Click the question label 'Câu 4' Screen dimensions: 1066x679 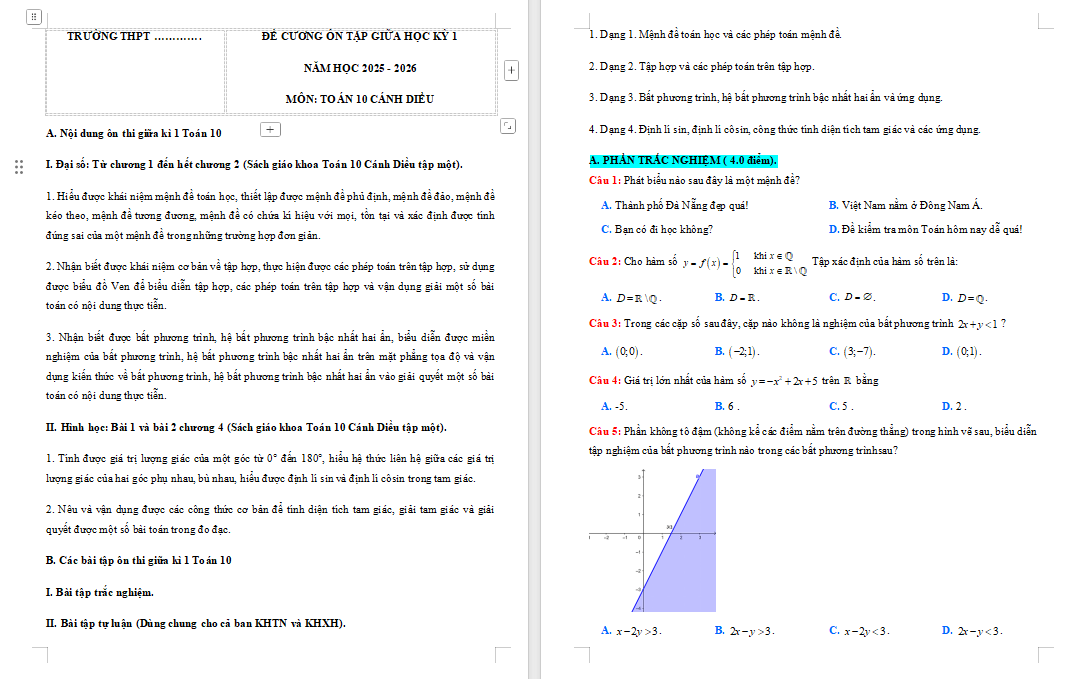click(x=605, y=381)
